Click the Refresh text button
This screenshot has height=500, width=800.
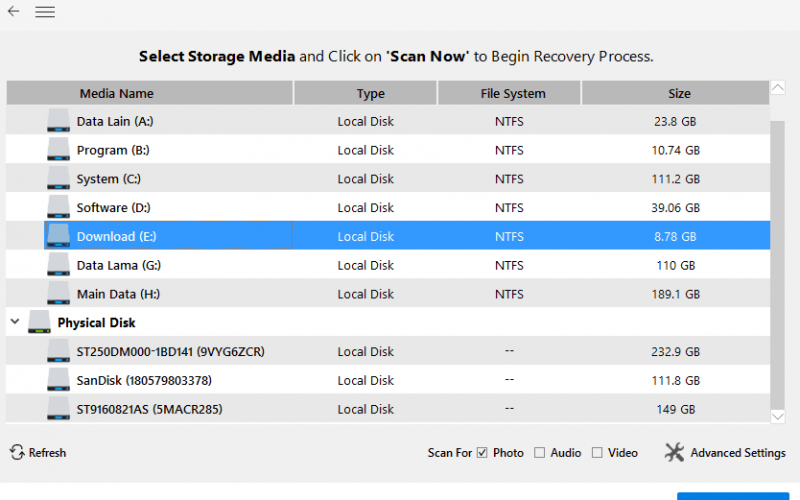[x=47, y=453]
